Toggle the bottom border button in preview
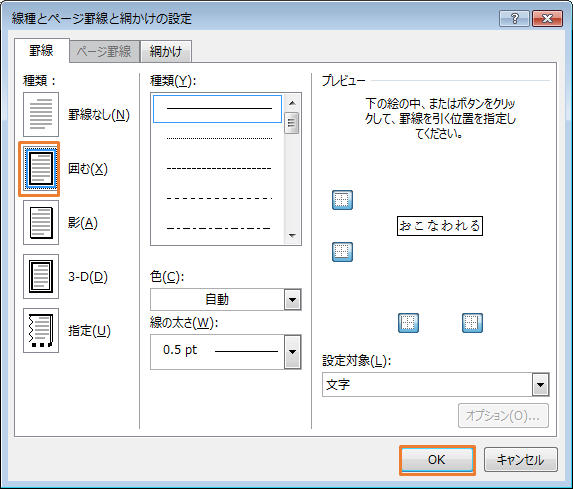The width and height of the screenshot is (573, 489). coord(342,252)
